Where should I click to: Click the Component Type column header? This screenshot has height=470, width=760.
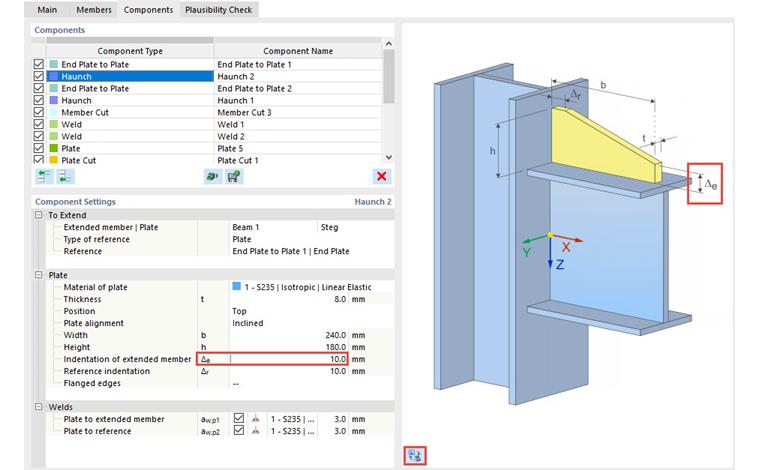coord(130,51)
